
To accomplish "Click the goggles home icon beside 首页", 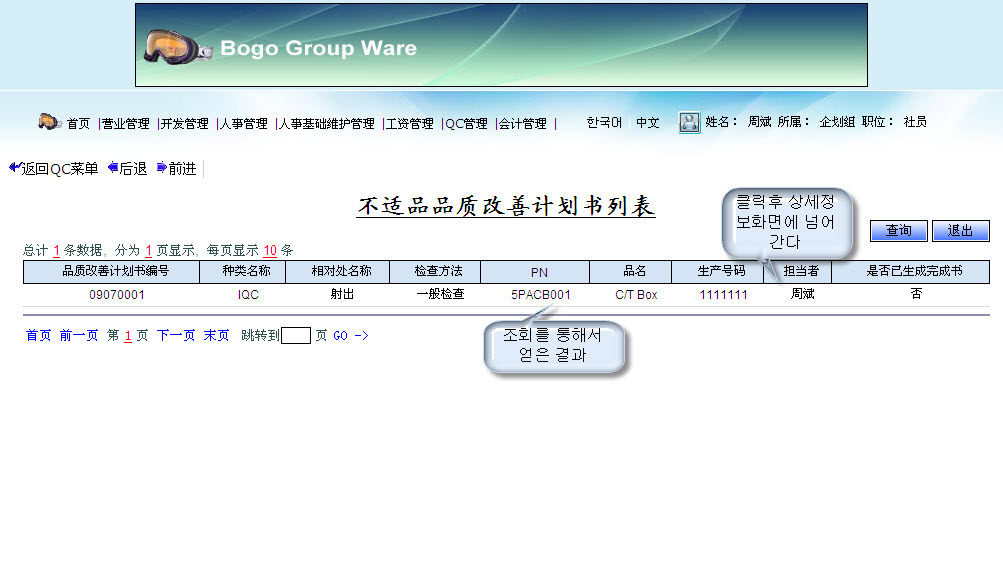I will point(50,122).
